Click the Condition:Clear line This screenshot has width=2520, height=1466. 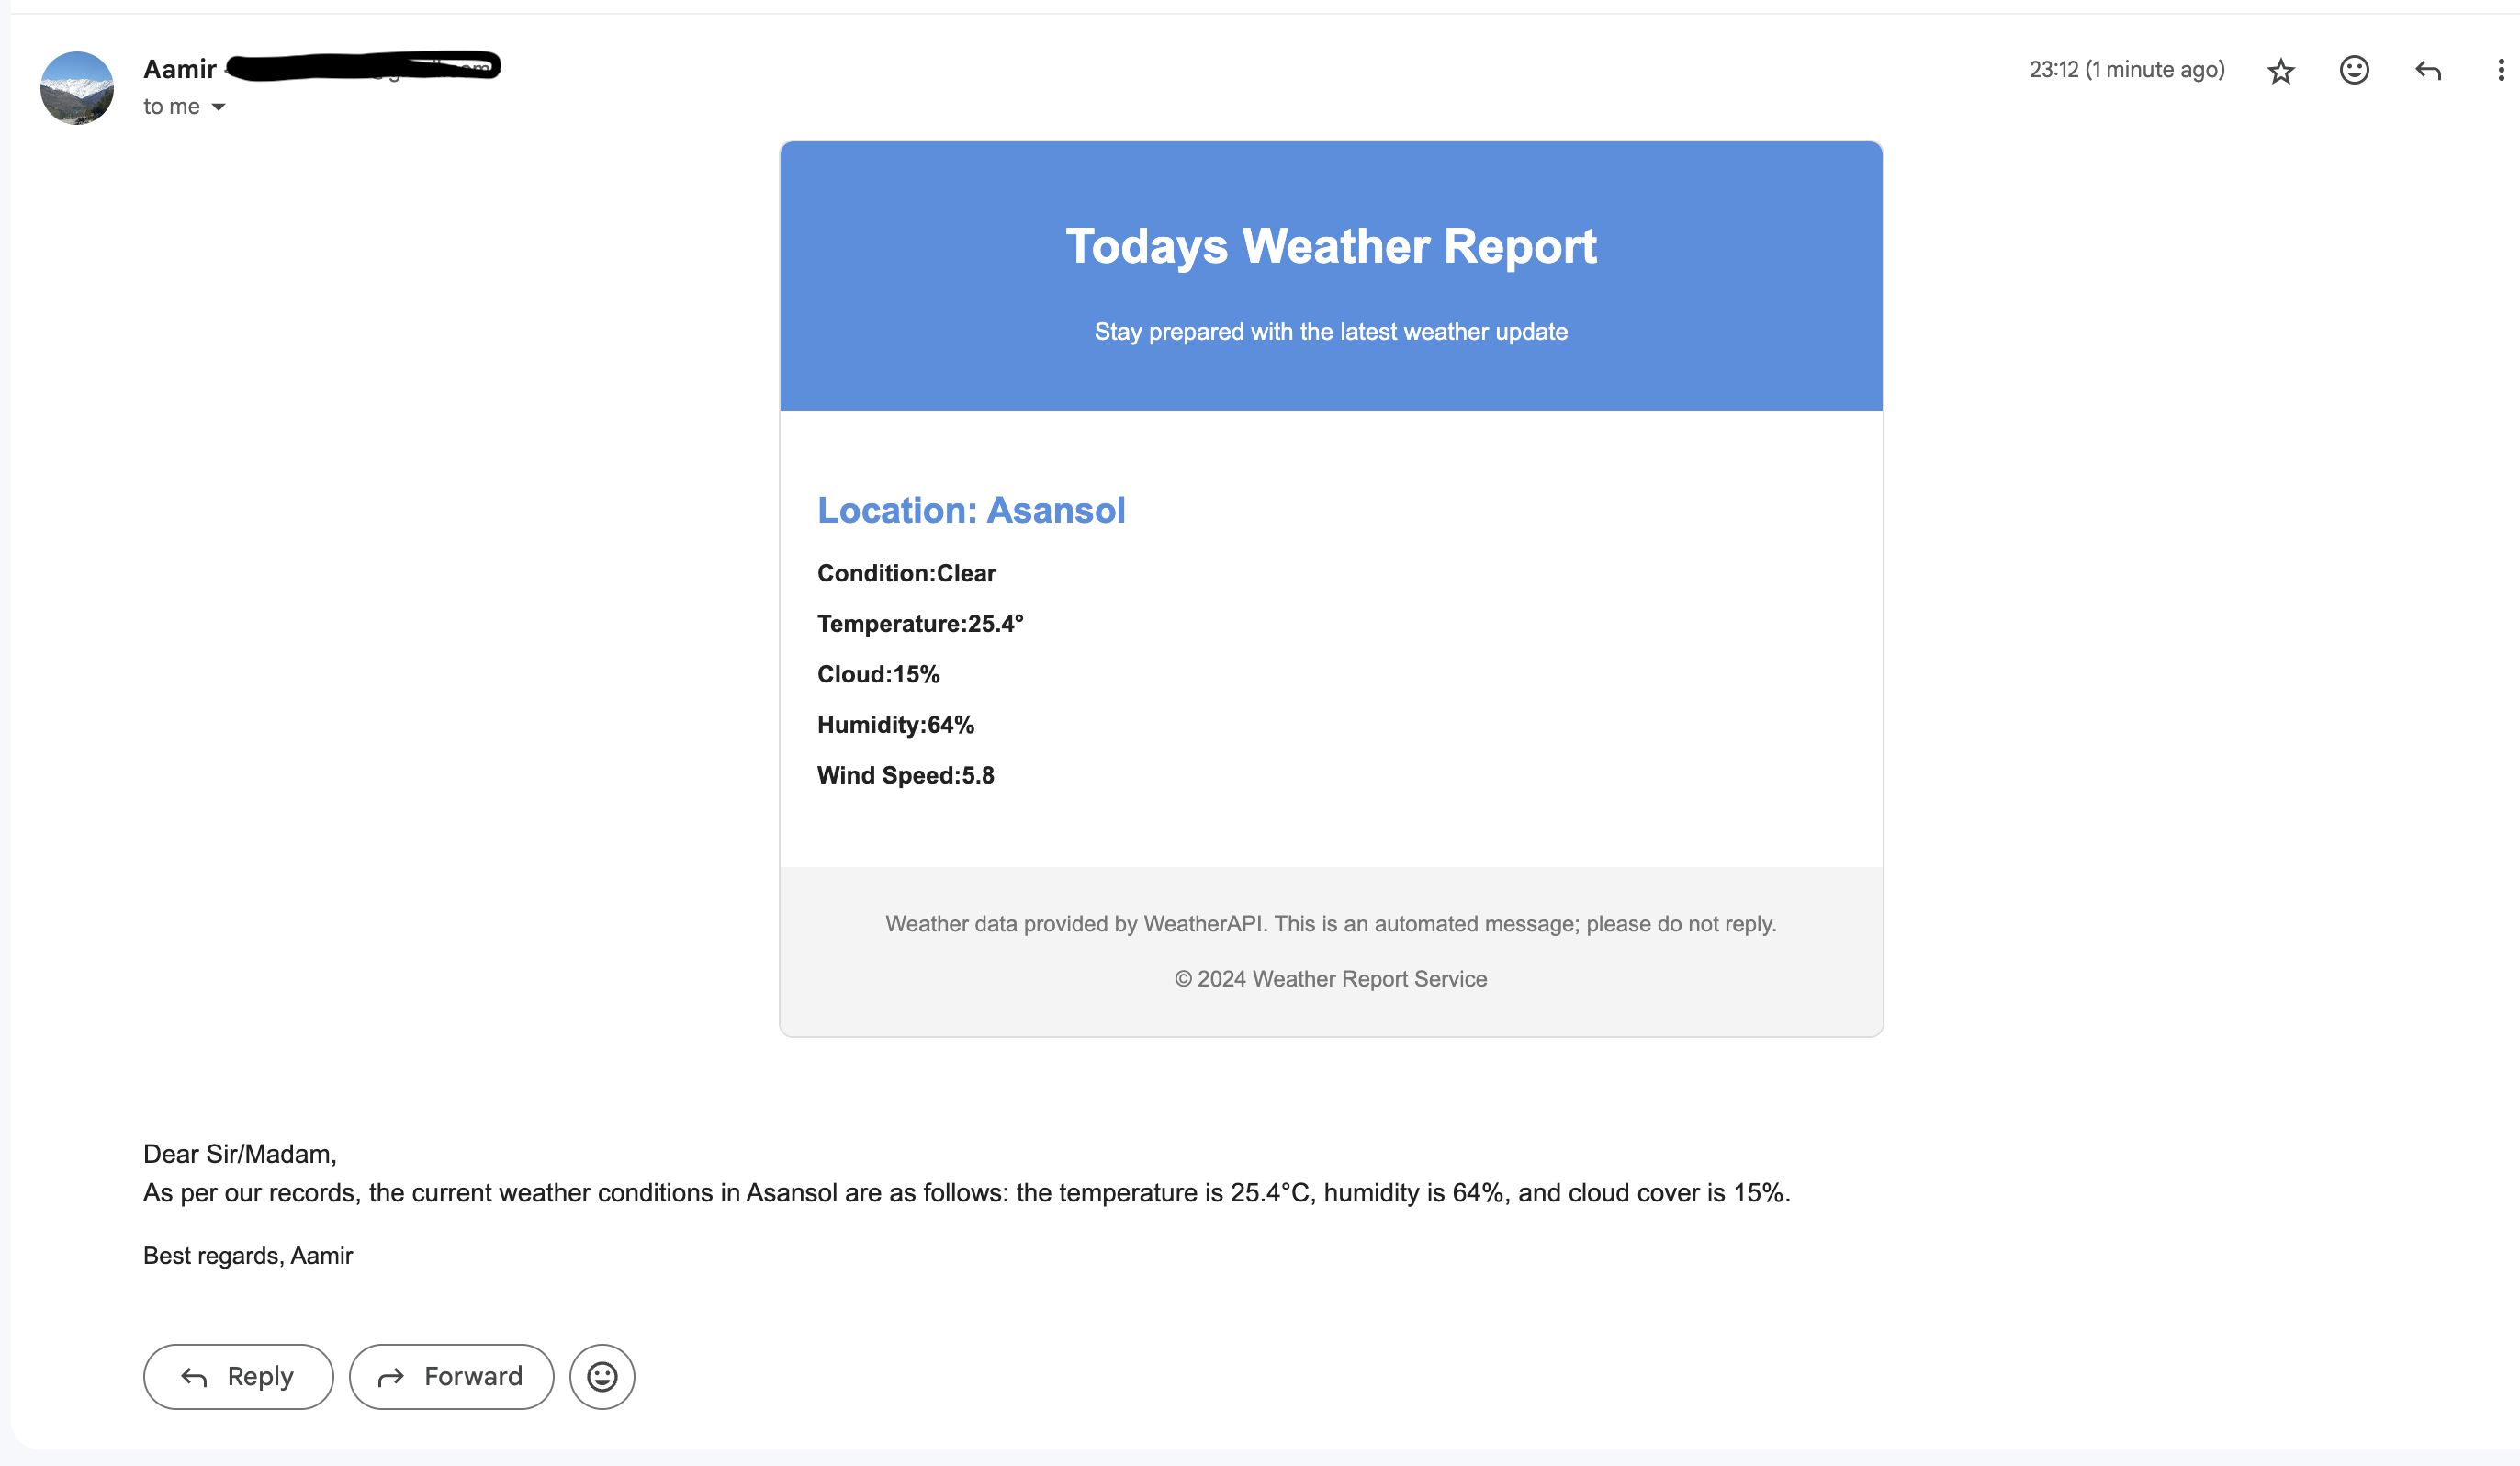906,573
